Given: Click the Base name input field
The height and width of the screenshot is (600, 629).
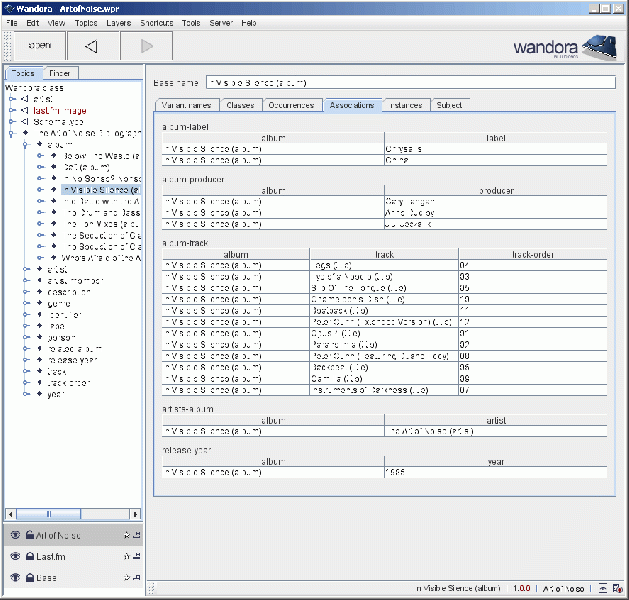Looking at the screenshot, I should 410,82.
